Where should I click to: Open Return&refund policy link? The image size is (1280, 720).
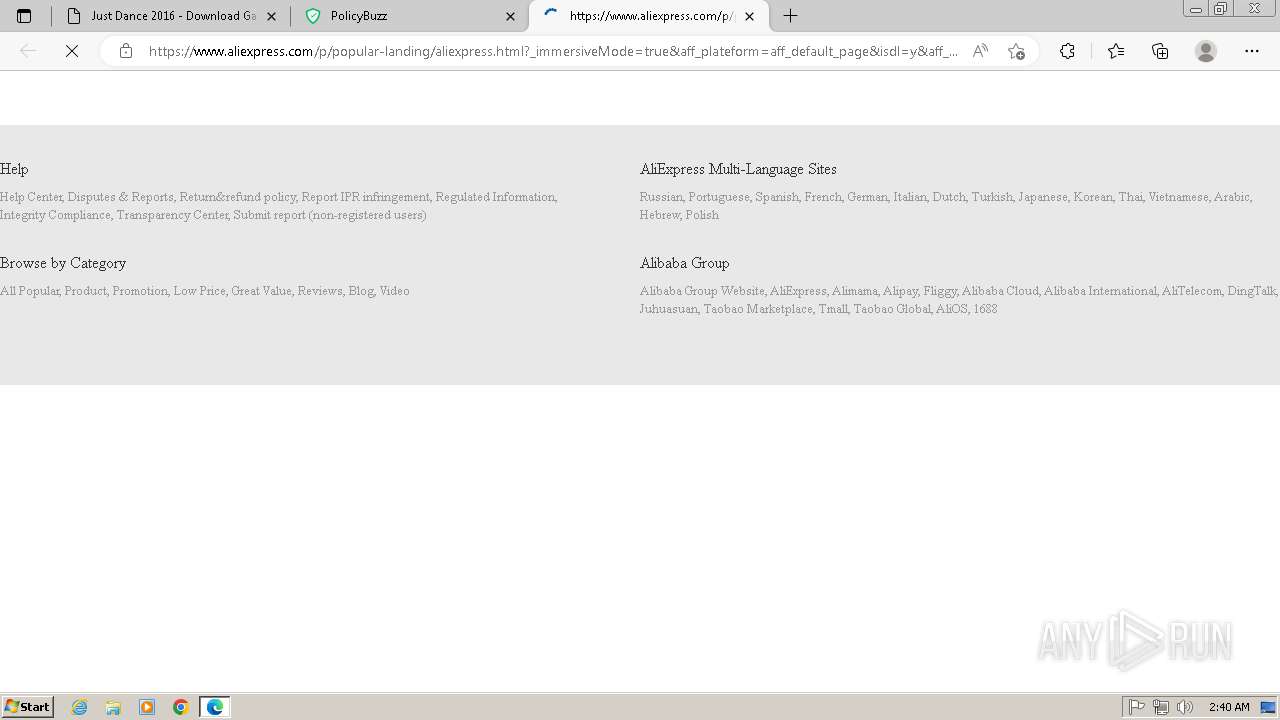pos(238,197)
